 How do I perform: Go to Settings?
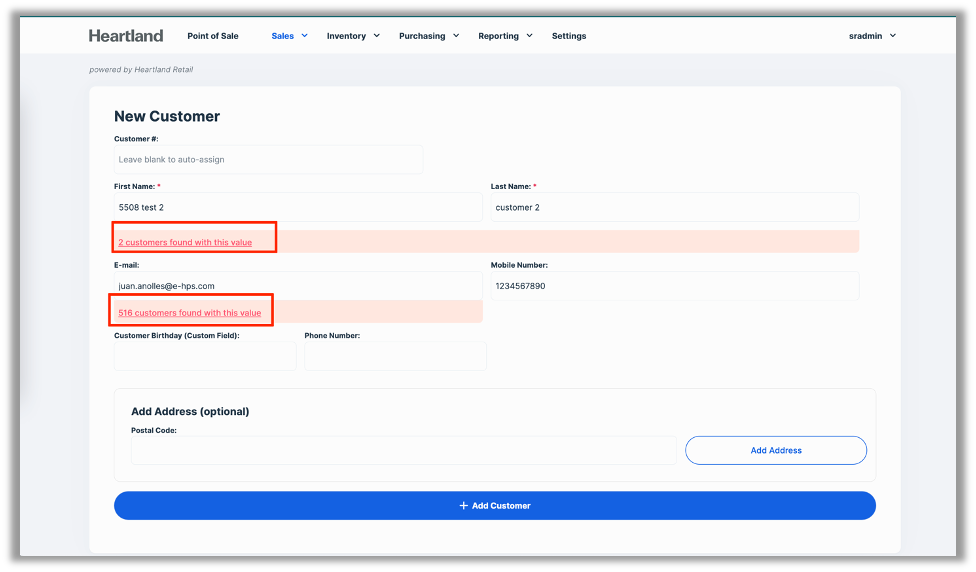(569, 36)
